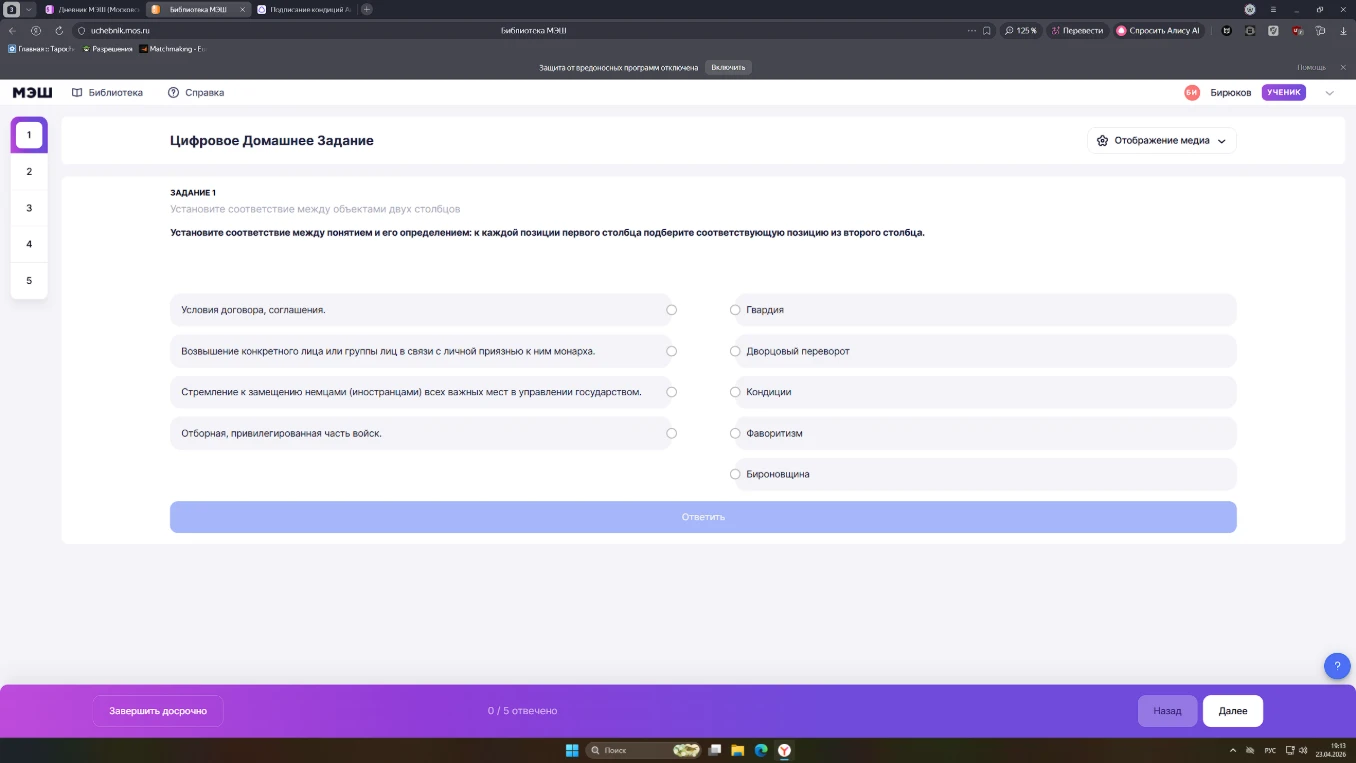The width and height of the screenshot is (1356, 763).
Task: Open Справка in the top menu
Action: (195, 92)
